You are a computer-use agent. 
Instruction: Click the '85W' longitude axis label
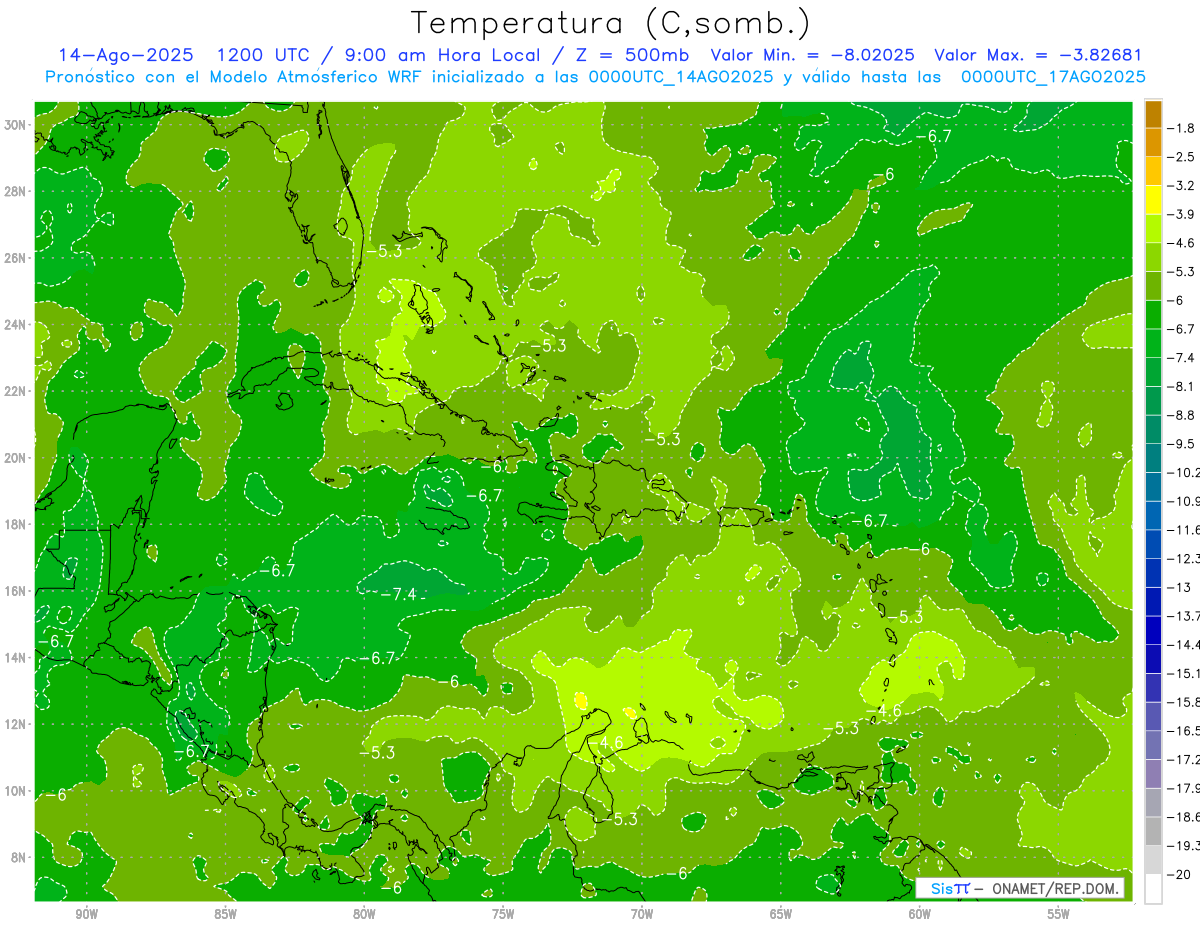coord(225,915)
